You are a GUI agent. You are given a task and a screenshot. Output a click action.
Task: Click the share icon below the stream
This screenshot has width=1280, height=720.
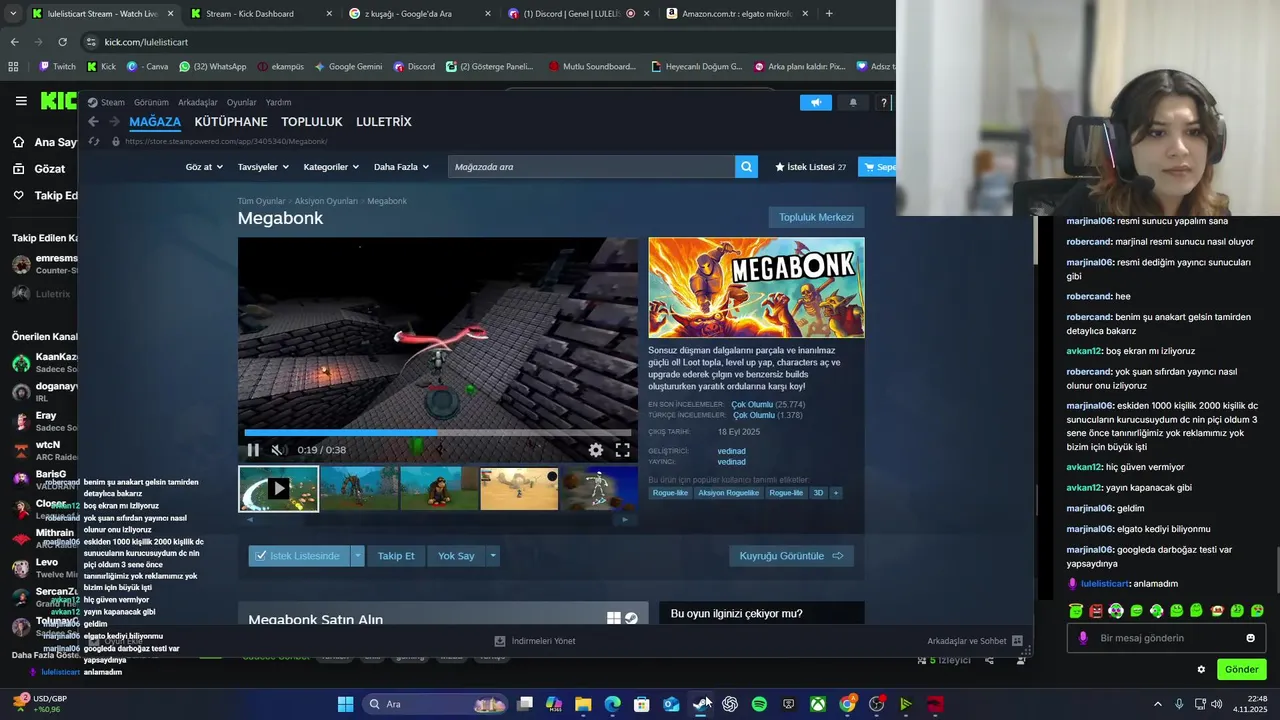coord(989,660)
